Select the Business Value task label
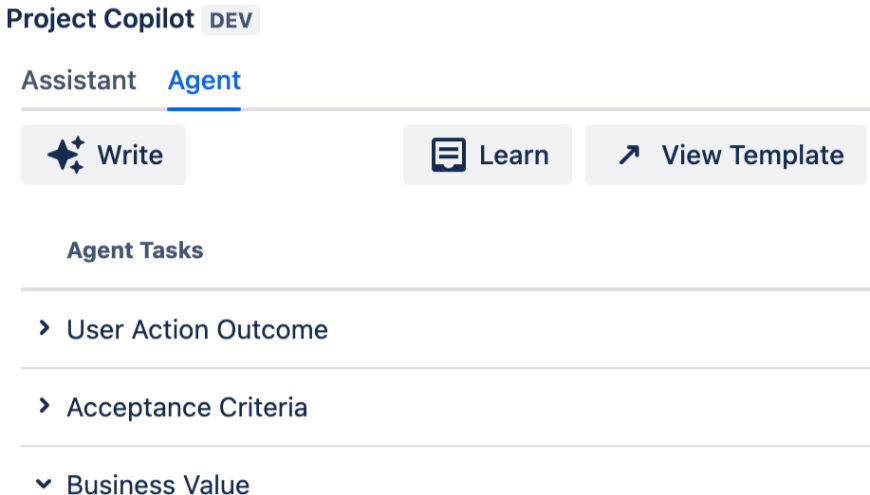870x495 pixels. pyautogui.click(x=158, y=485)
